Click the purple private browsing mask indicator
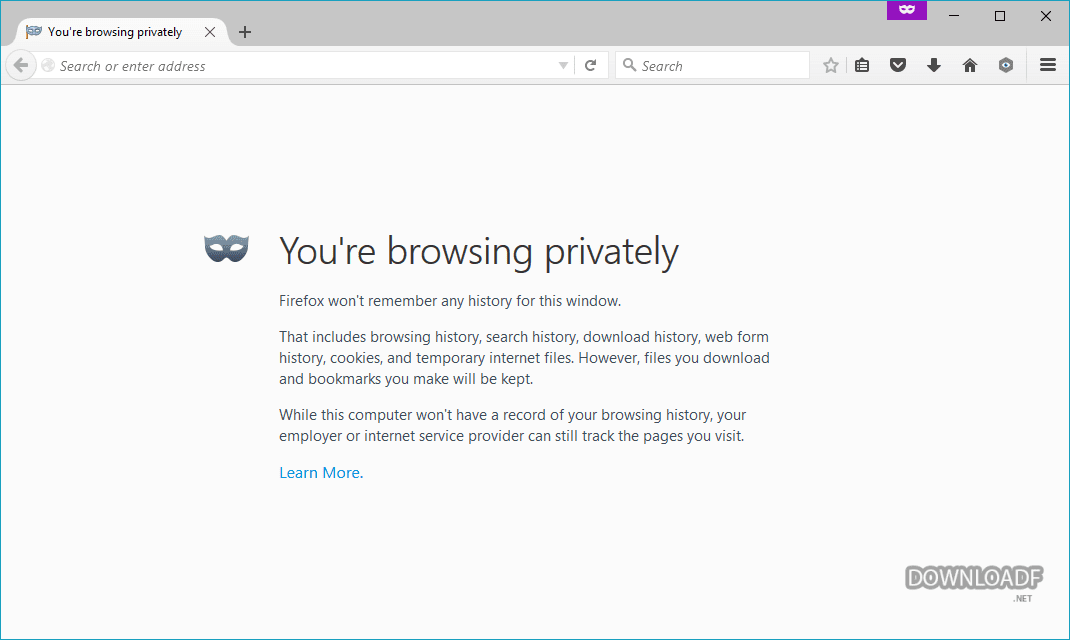Image resolution: width=1070 pixels, height=640 pixels. 907,10
